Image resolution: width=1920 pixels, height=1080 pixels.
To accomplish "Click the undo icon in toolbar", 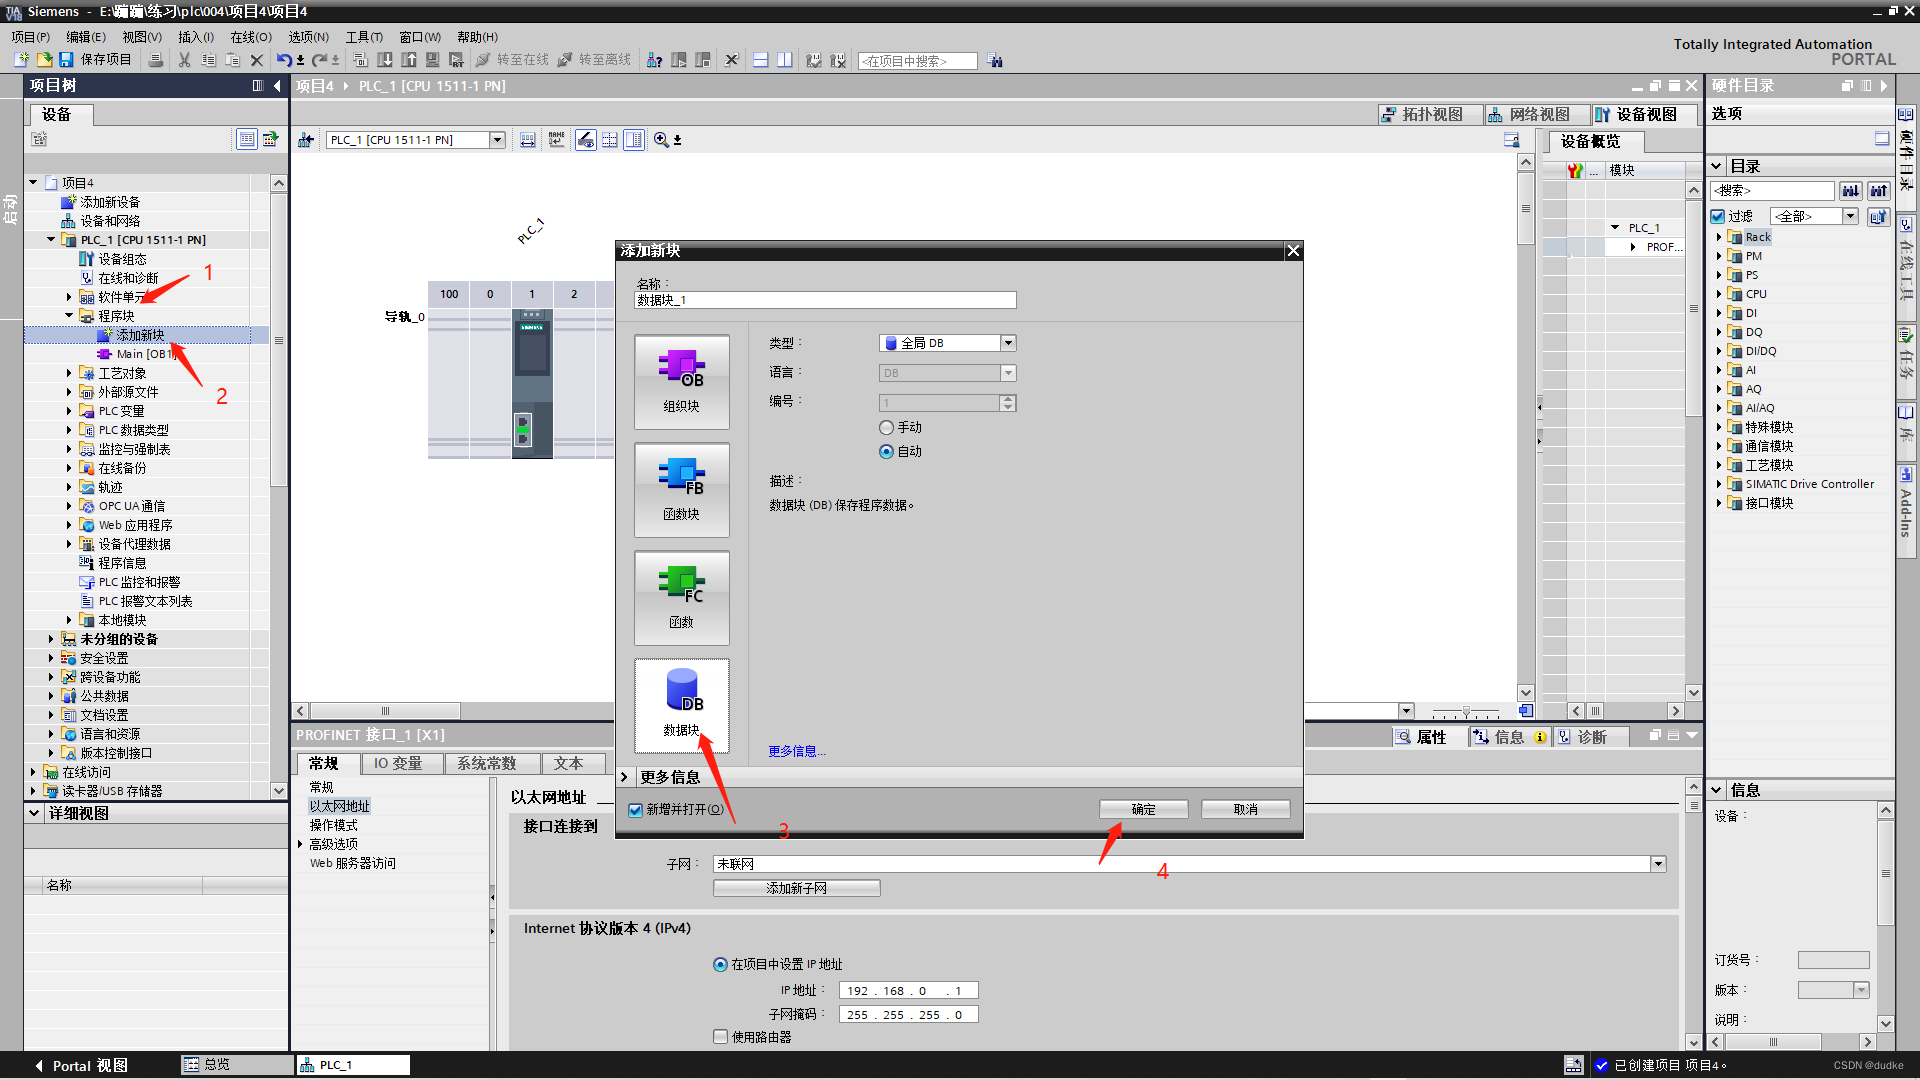I will tap(284, 60).
